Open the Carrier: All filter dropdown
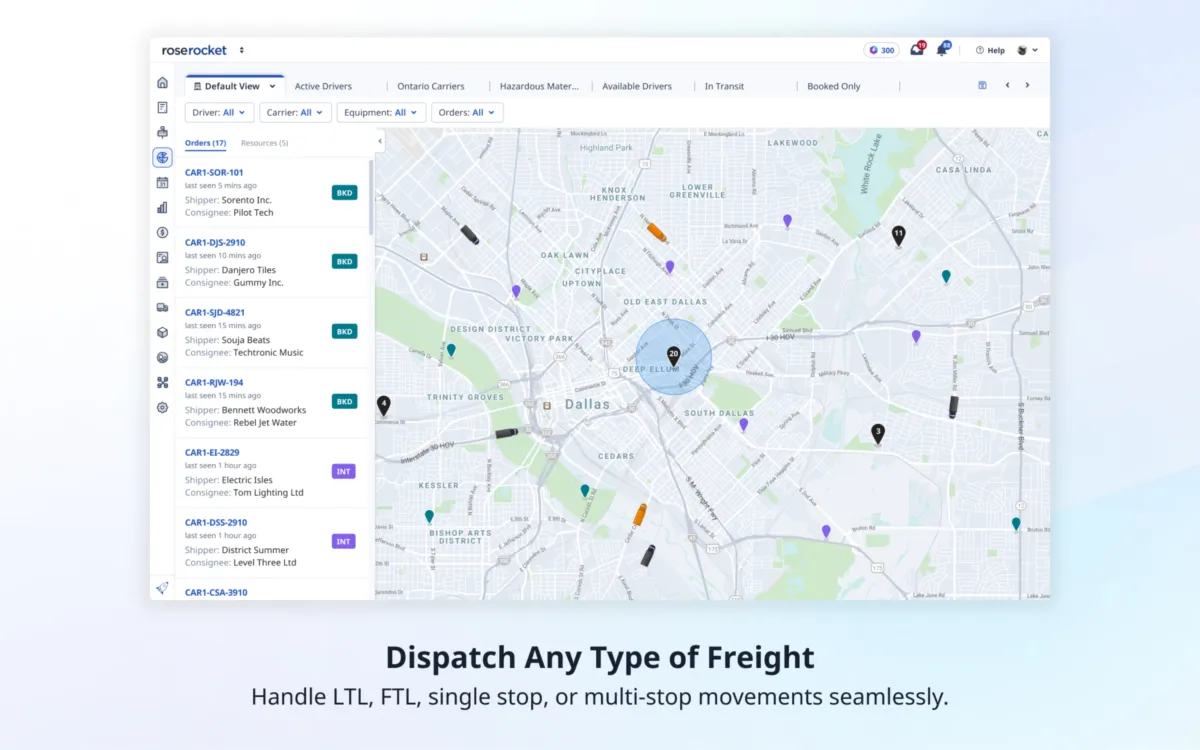The image size is (1200, 750). click(295, 113)
